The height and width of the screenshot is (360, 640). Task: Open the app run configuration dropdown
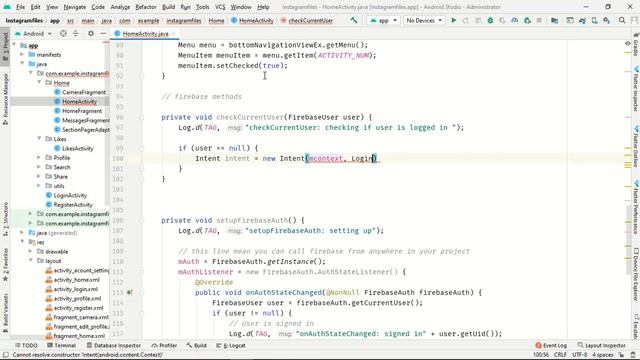click(x=383, y=20)
